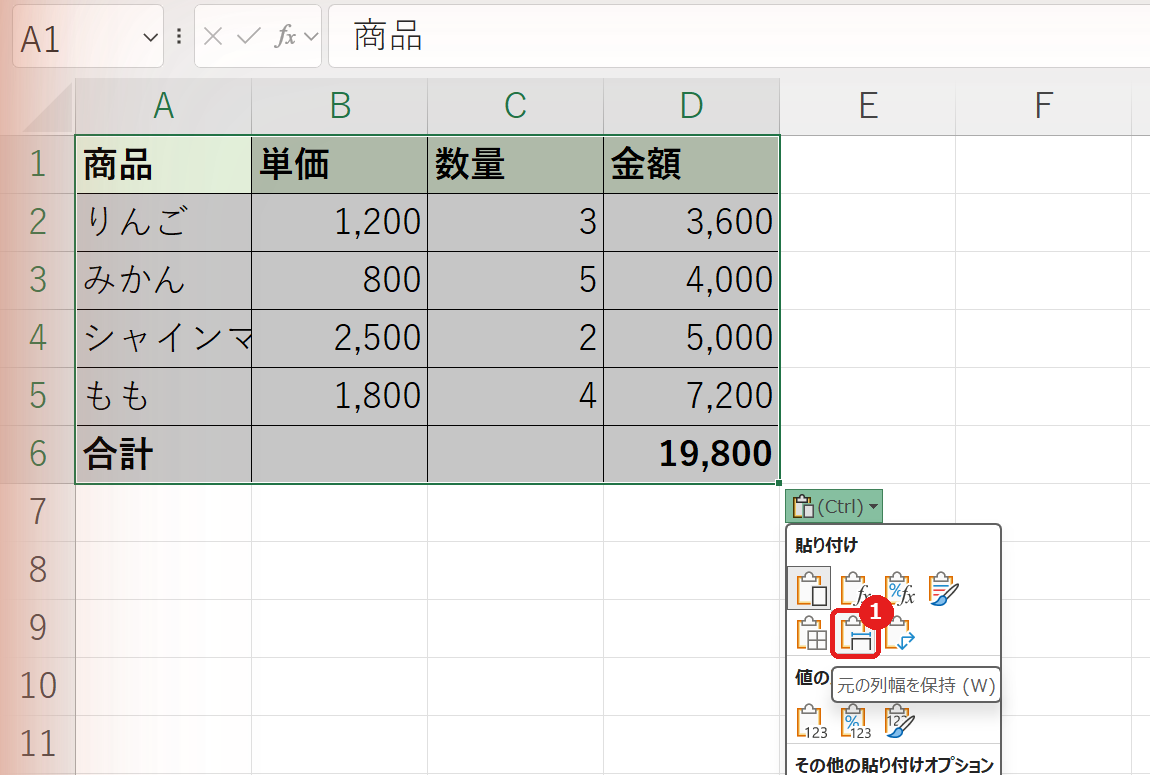Choose the Transpose paste icon
Screen dimensions: 1150x775
click(899, 633)
